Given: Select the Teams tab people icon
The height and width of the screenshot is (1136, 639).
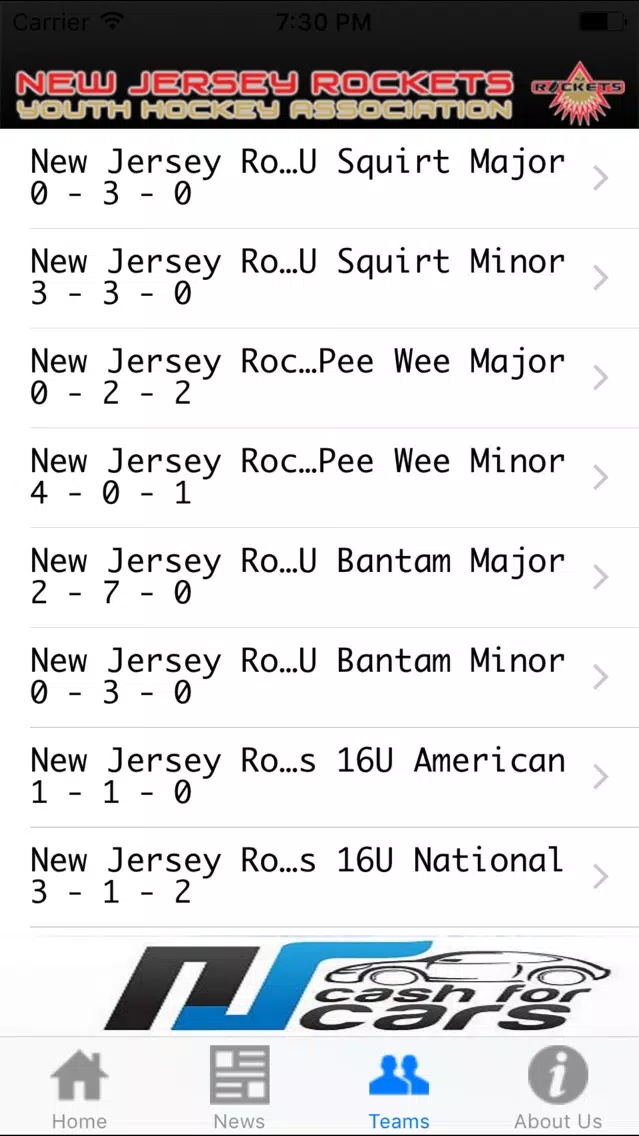Looking at the screenshot, I should [x=399, y=1076].
